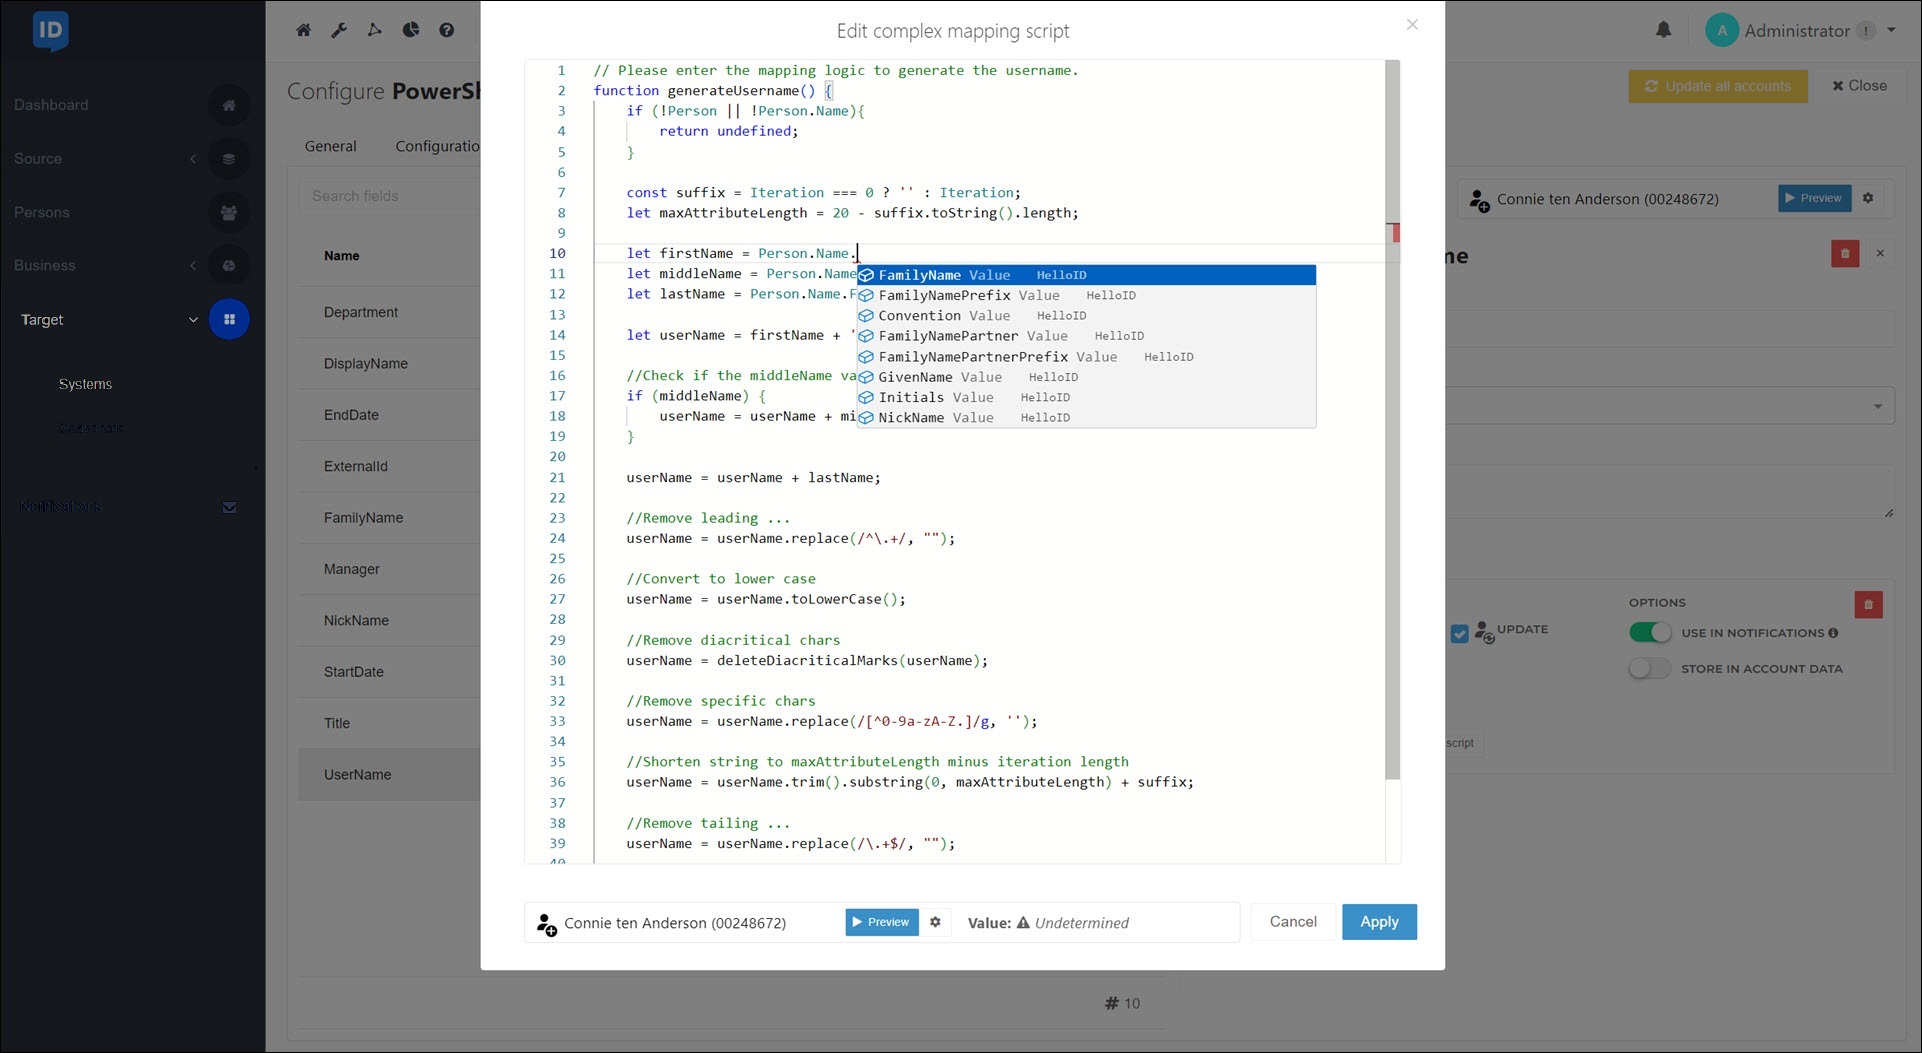Close the Edit complex mapping script dialog

pyautogui.click(x=1412, y=24)
